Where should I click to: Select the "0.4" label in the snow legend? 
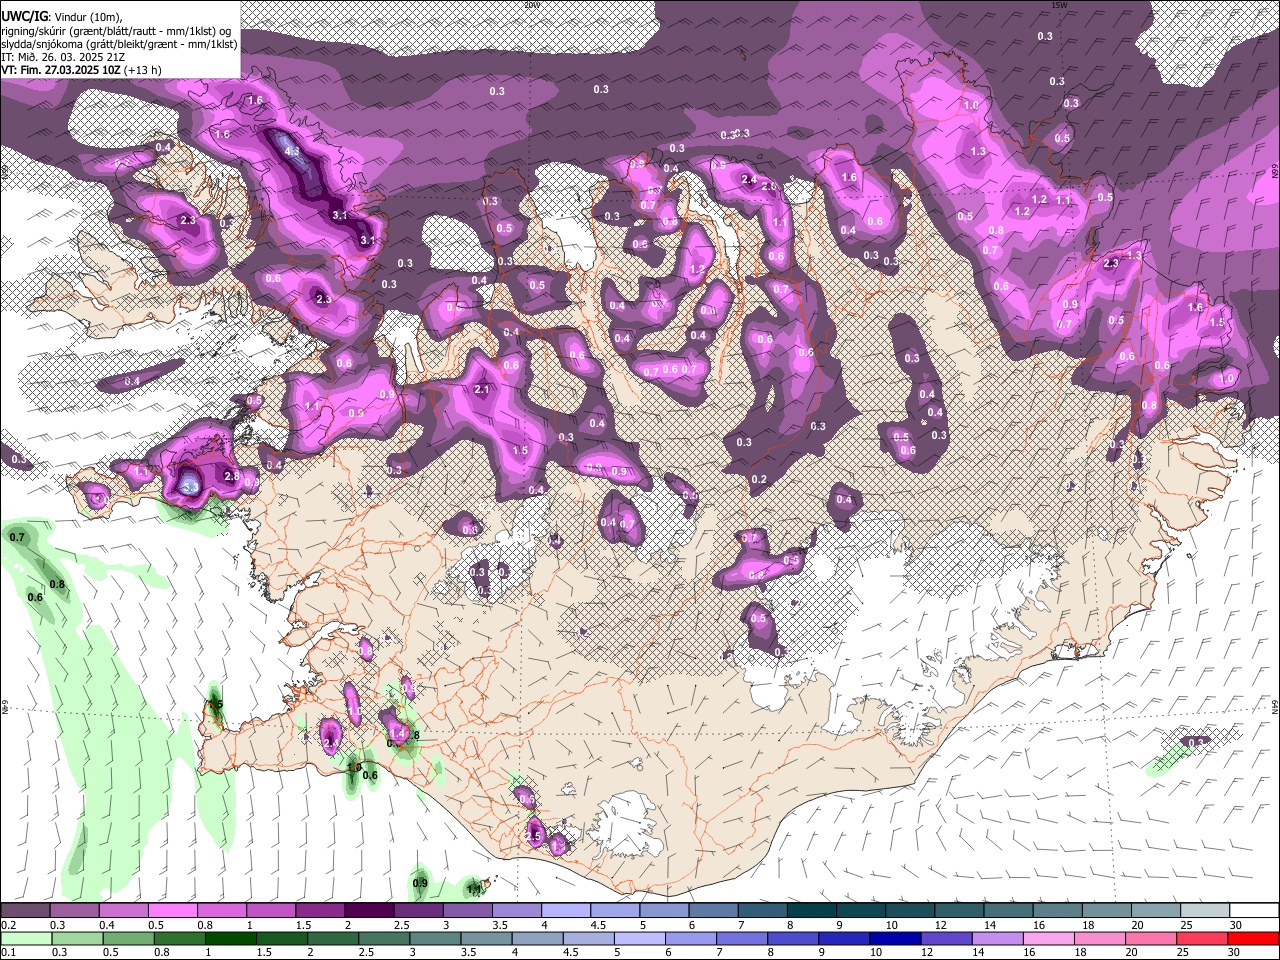click(x=107, y=925)
